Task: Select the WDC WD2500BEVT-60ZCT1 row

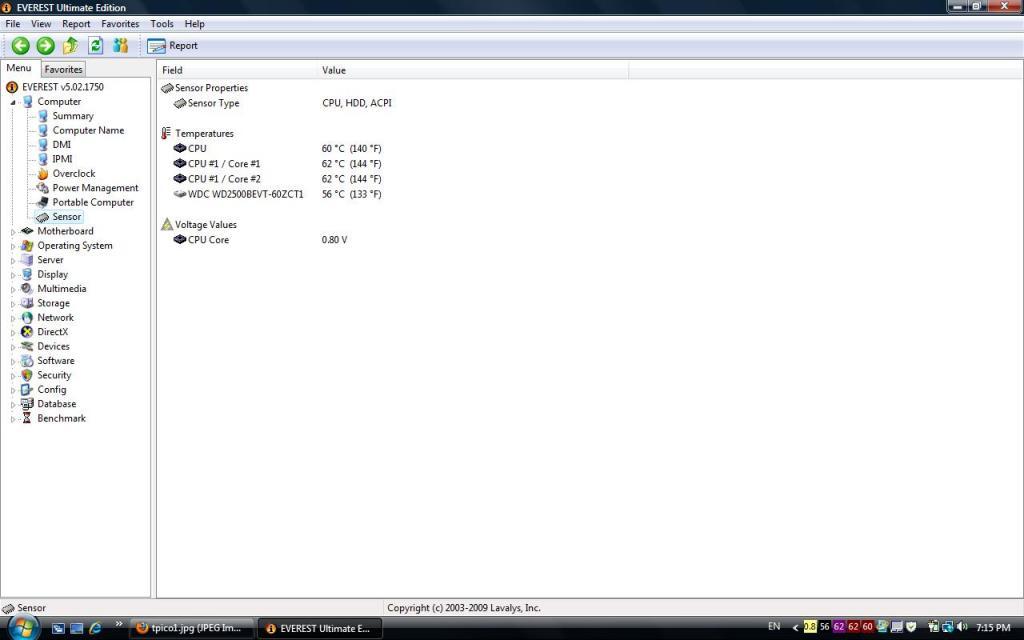Action: (x=278, y=194)
